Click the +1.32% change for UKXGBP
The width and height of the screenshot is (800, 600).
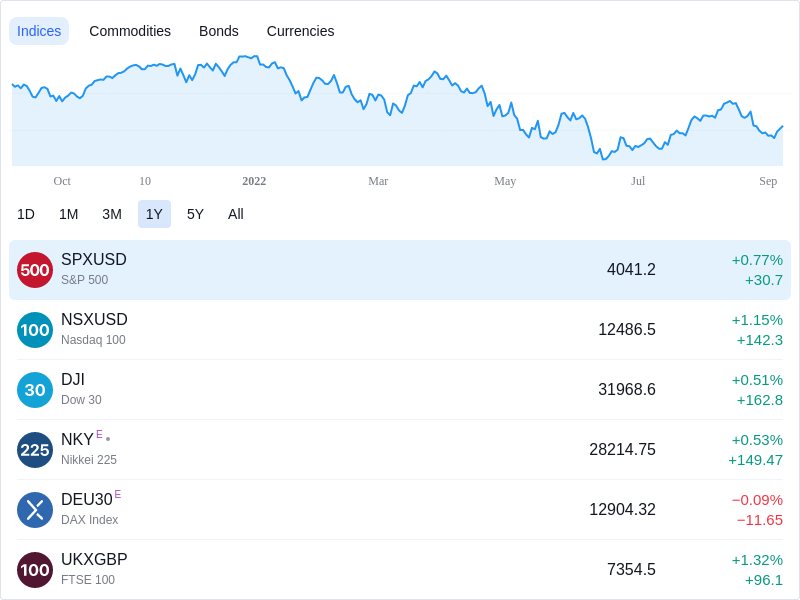point(757,560)
